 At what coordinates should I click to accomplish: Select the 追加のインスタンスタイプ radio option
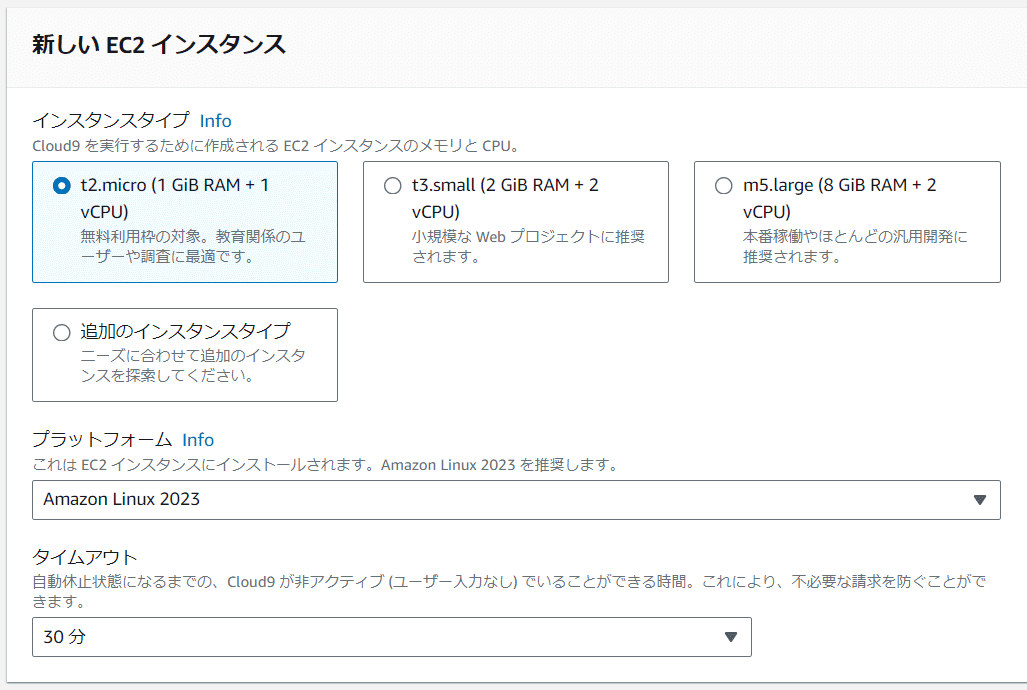(x=62, y=333)
